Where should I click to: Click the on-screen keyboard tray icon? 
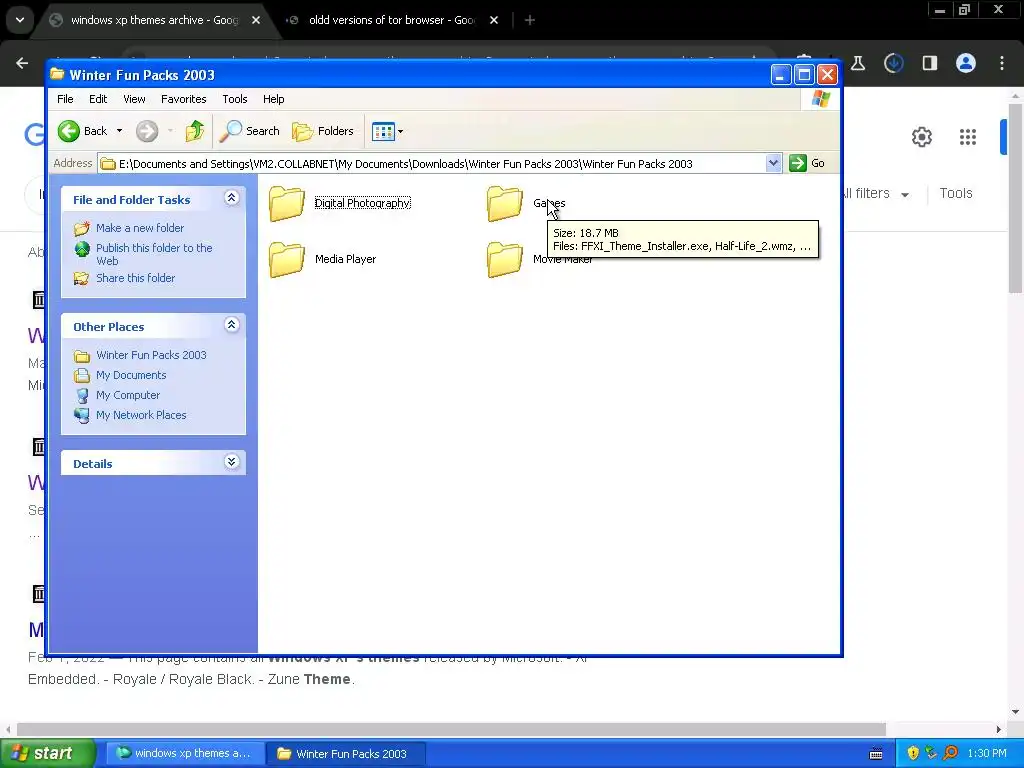point(876,754)
